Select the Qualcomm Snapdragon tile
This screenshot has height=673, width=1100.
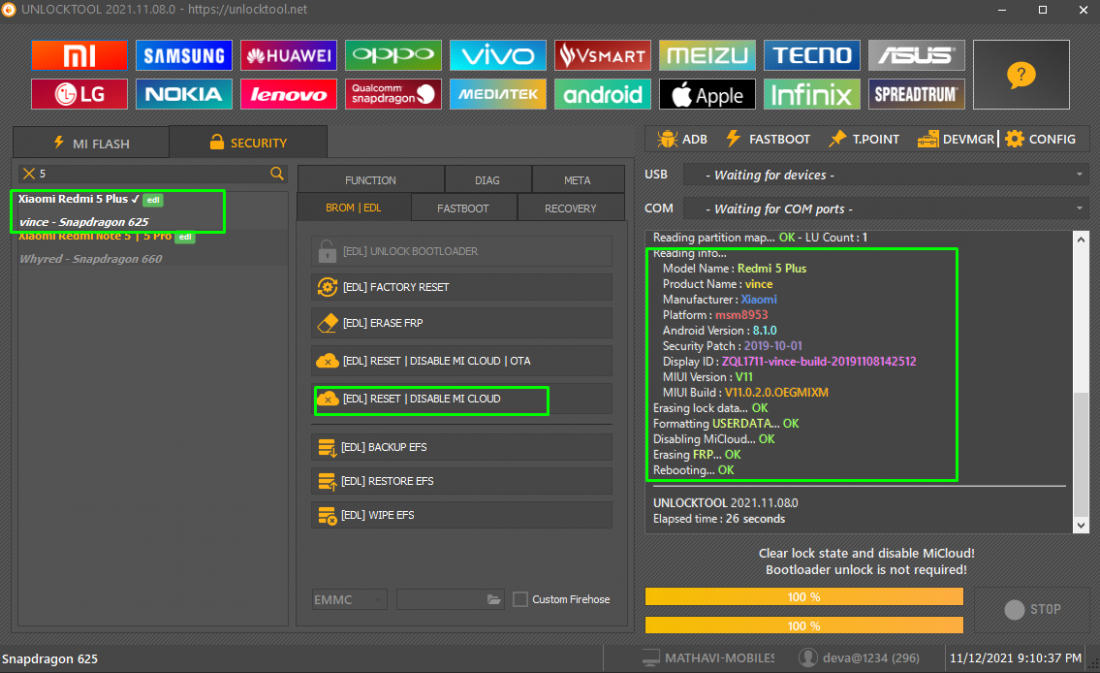pos(393,94)
